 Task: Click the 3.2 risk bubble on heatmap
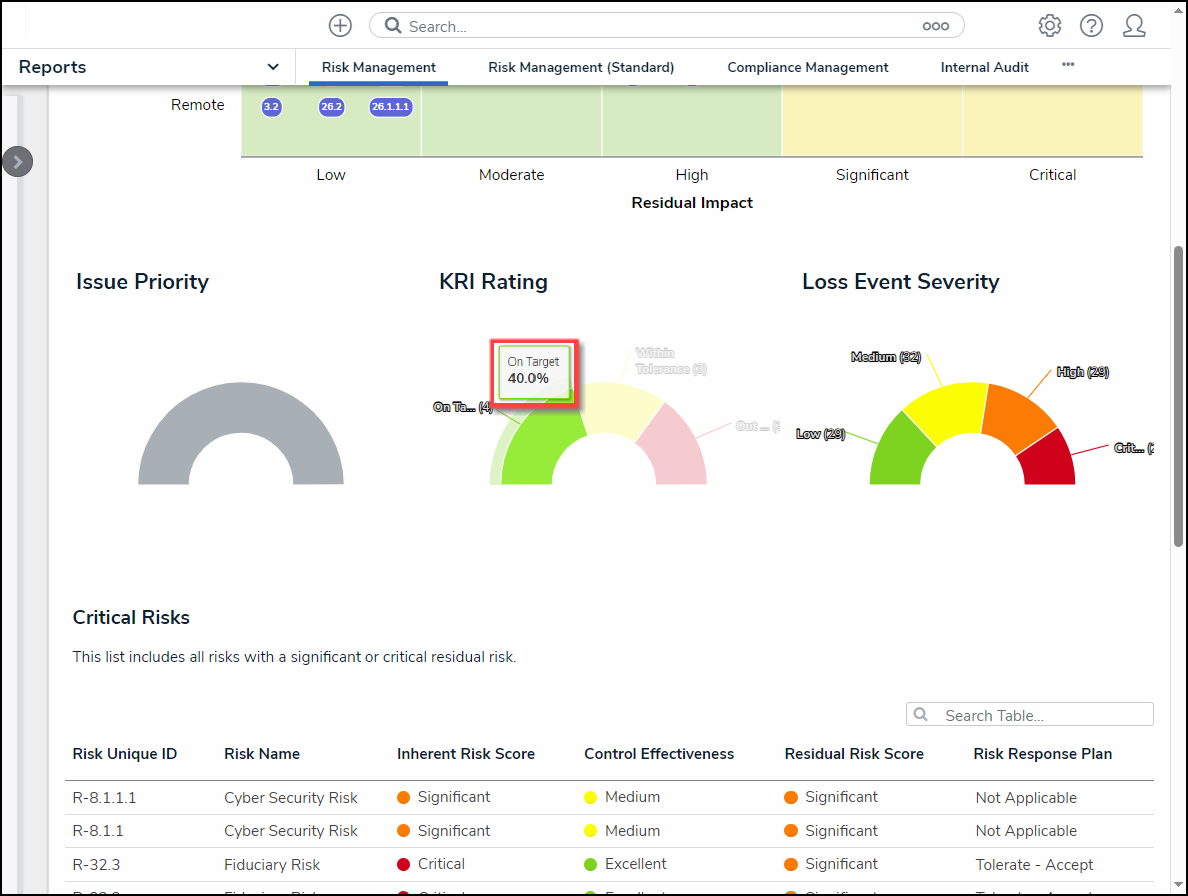pos(271,107)
